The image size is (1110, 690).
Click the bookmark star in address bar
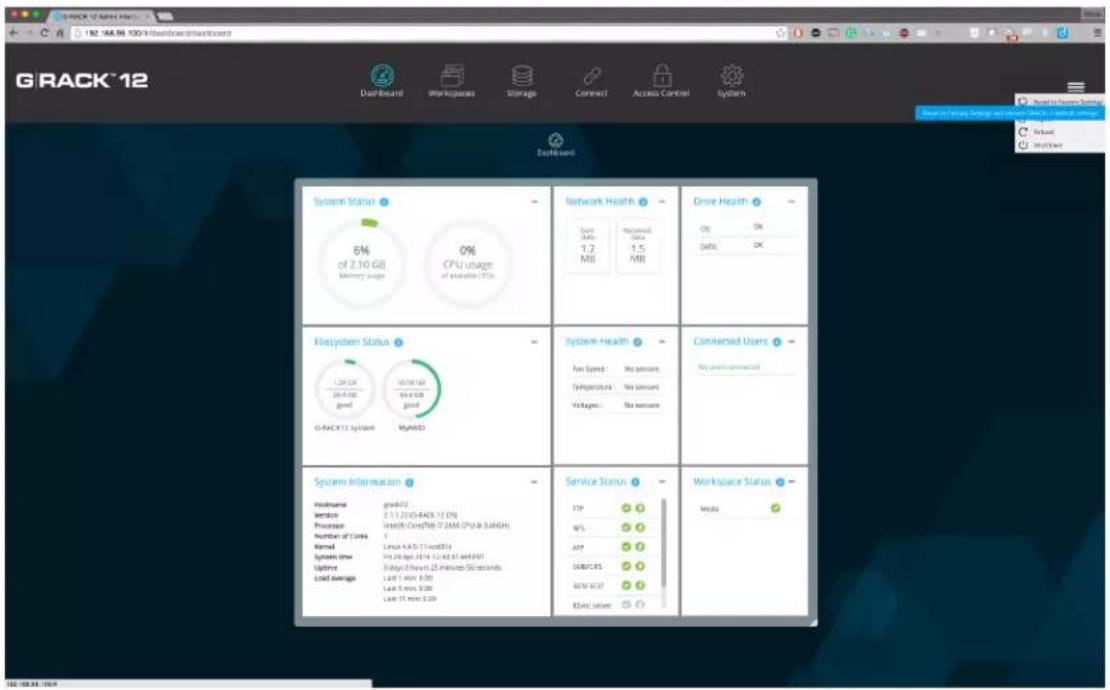click(780, 33)
